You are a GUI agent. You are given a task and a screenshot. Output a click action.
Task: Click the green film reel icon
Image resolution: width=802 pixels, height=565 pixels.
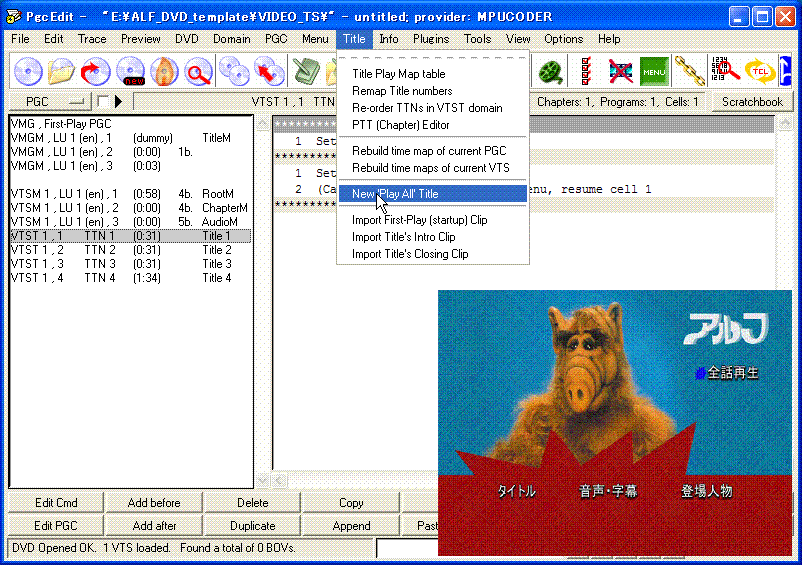(551, 71)
